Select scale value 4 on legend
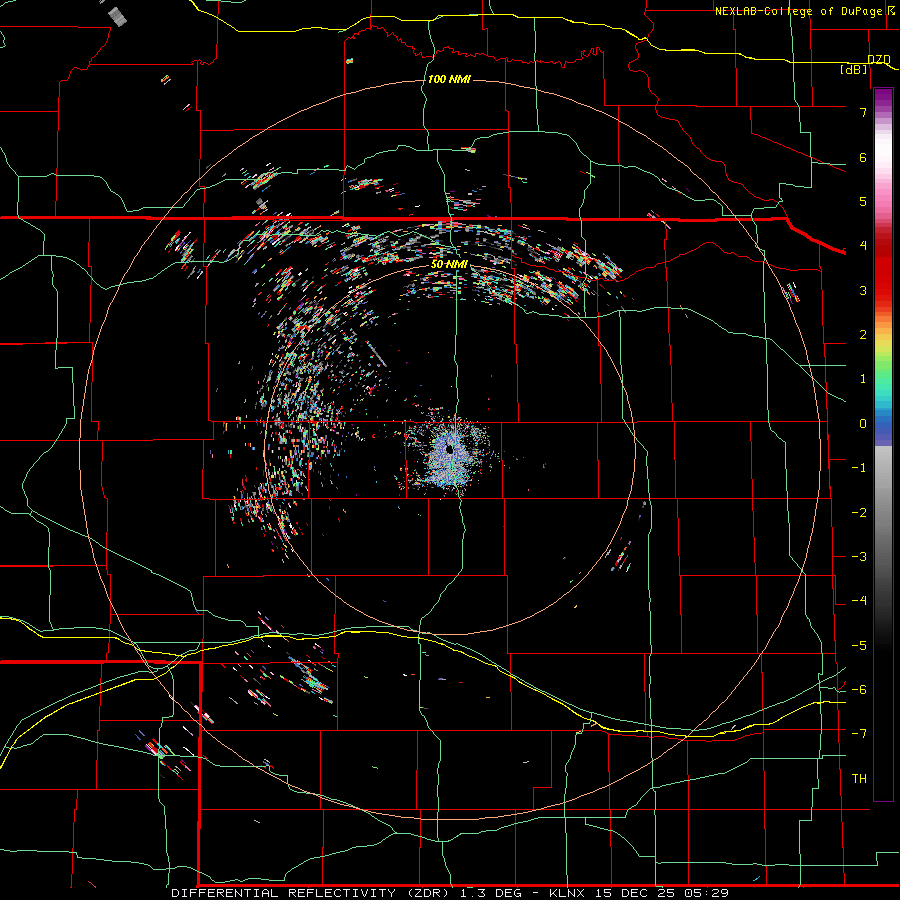This screenshot has width=900, height=900. (863, 246)
